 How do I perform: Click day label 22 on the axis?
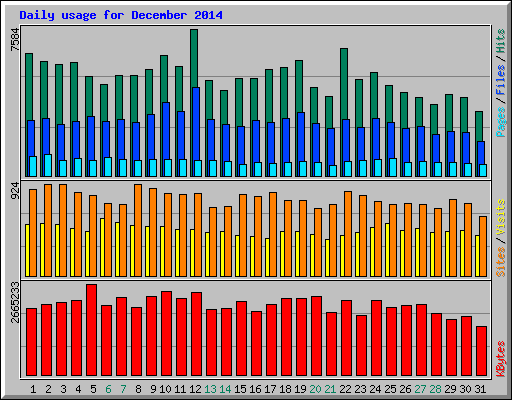pyautogui.click(x=345, y=389)
